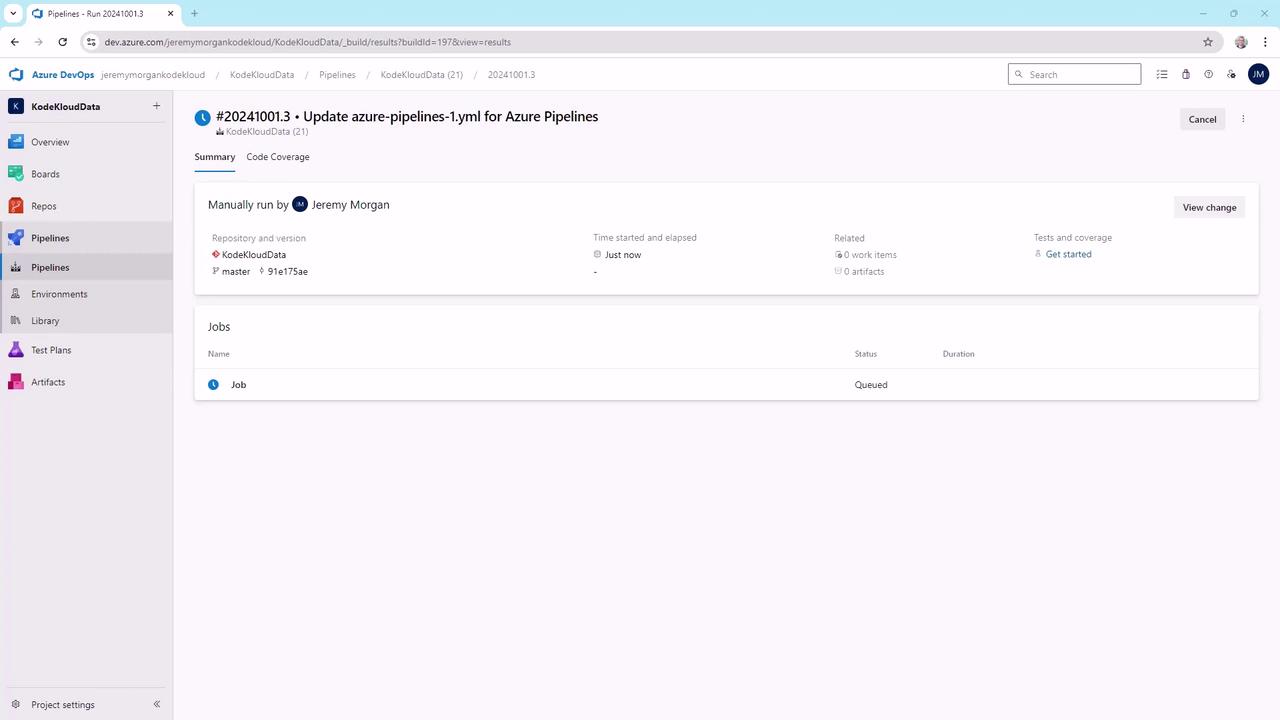Click the browser address bar URL
The image size is (1280, 720).
tap(308, 42)
